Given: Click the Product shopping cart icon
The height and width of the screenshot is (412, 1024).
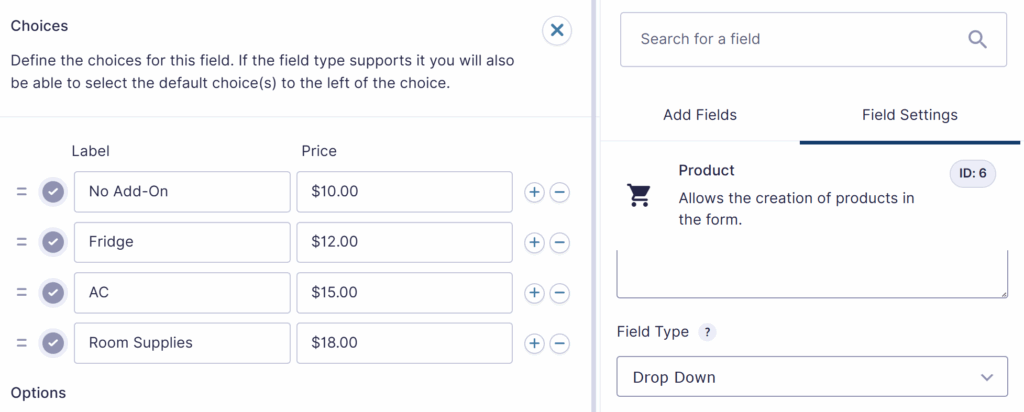Looking at the screenshot, I should [640, 195].
